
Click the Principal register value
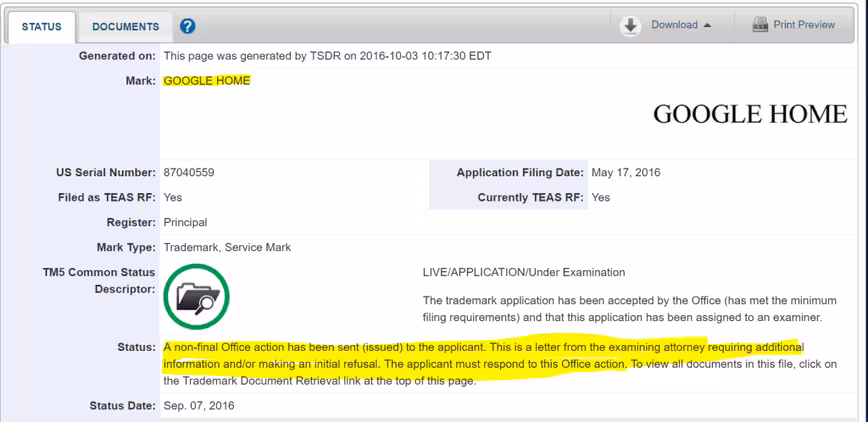pos(185,223)
